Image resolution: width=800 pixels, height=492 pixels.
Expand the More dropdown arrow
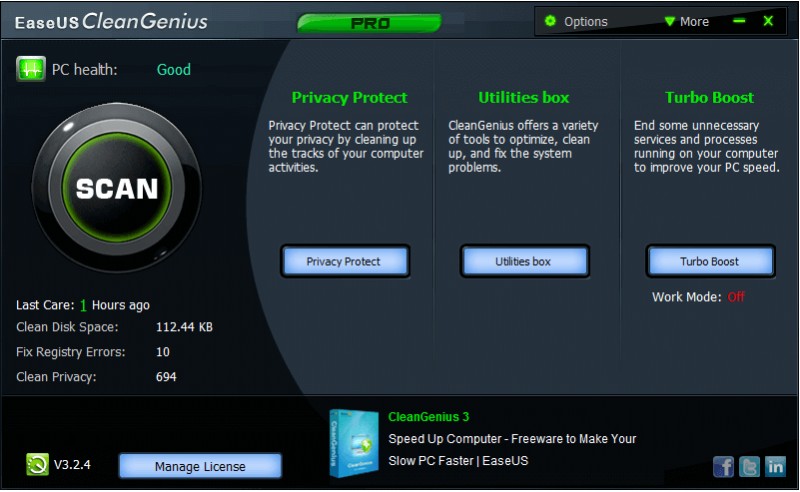[x=686, y=21]
